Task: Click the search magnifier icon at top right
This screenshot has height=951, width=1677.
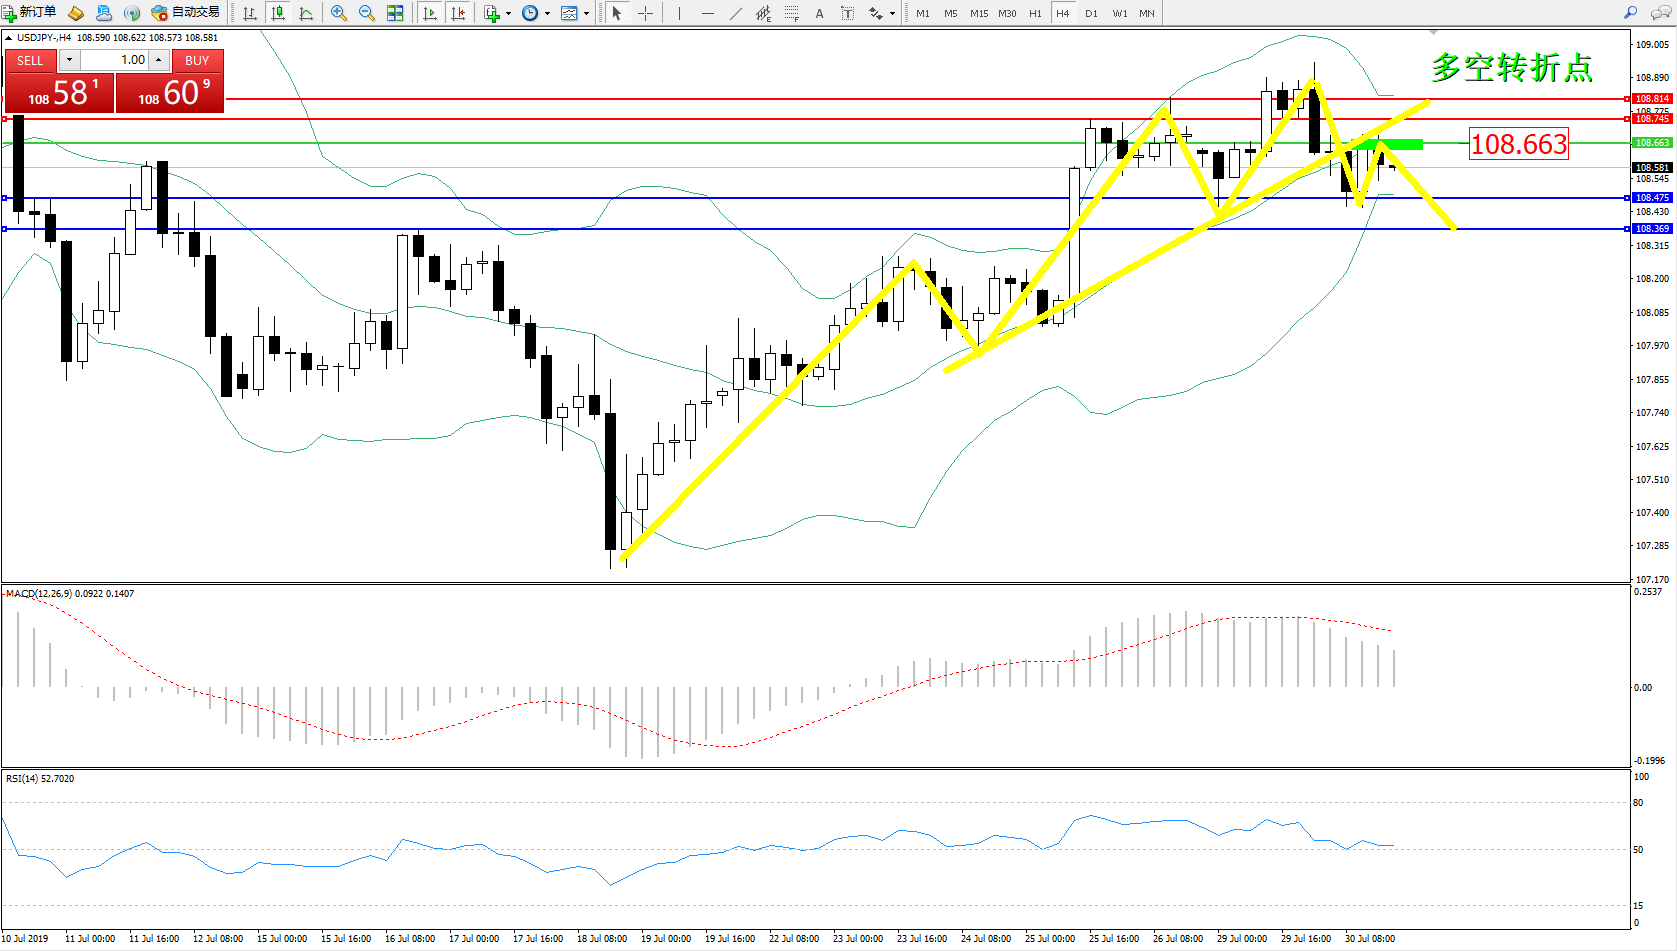Action: click(x=1630, y=13)
